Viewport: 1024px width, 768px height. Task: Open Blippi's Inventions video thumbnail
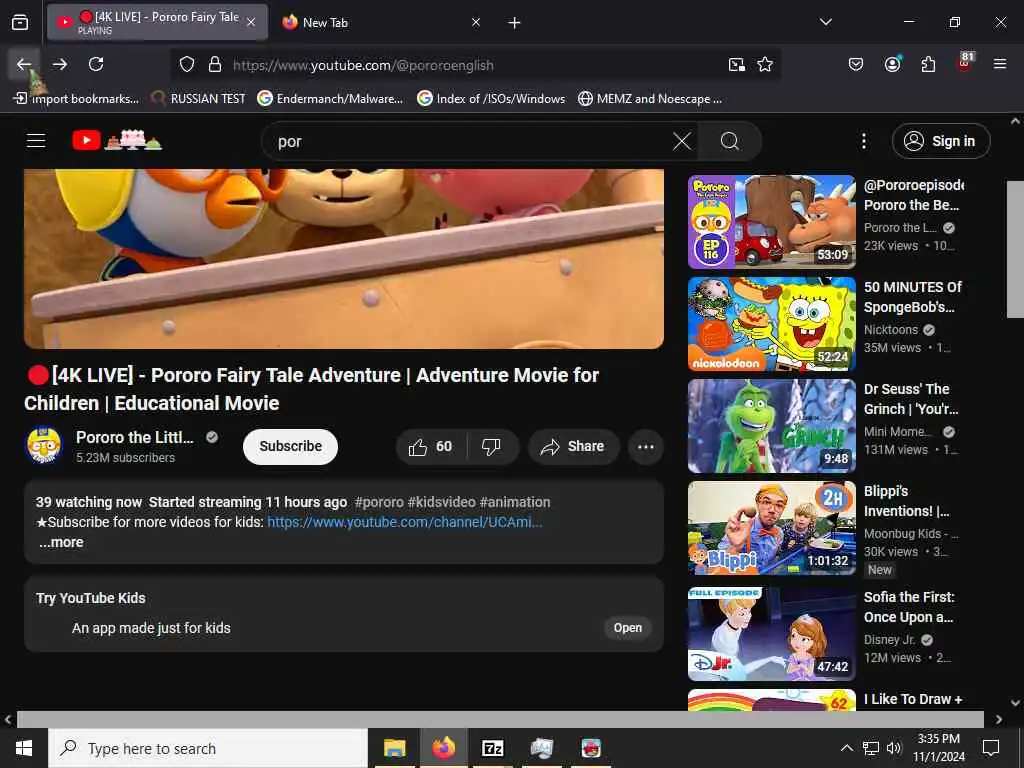(771, 528)
